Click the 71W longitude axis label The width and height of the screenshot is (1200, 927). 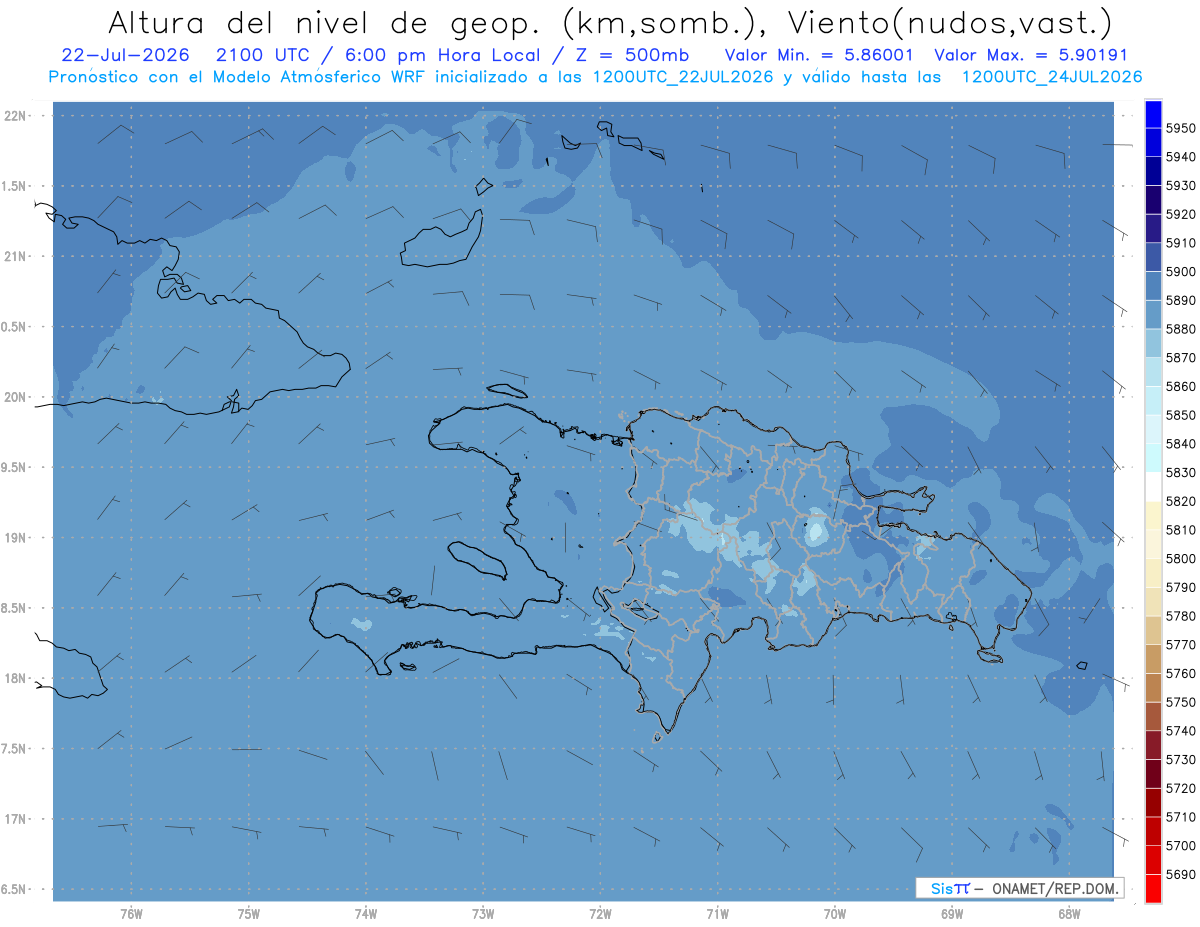click(x=717, y=913)
